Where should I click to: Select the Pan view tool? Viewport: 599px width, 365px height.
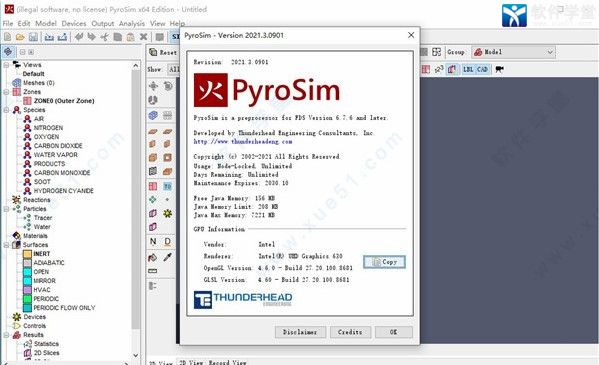(153, 86)
